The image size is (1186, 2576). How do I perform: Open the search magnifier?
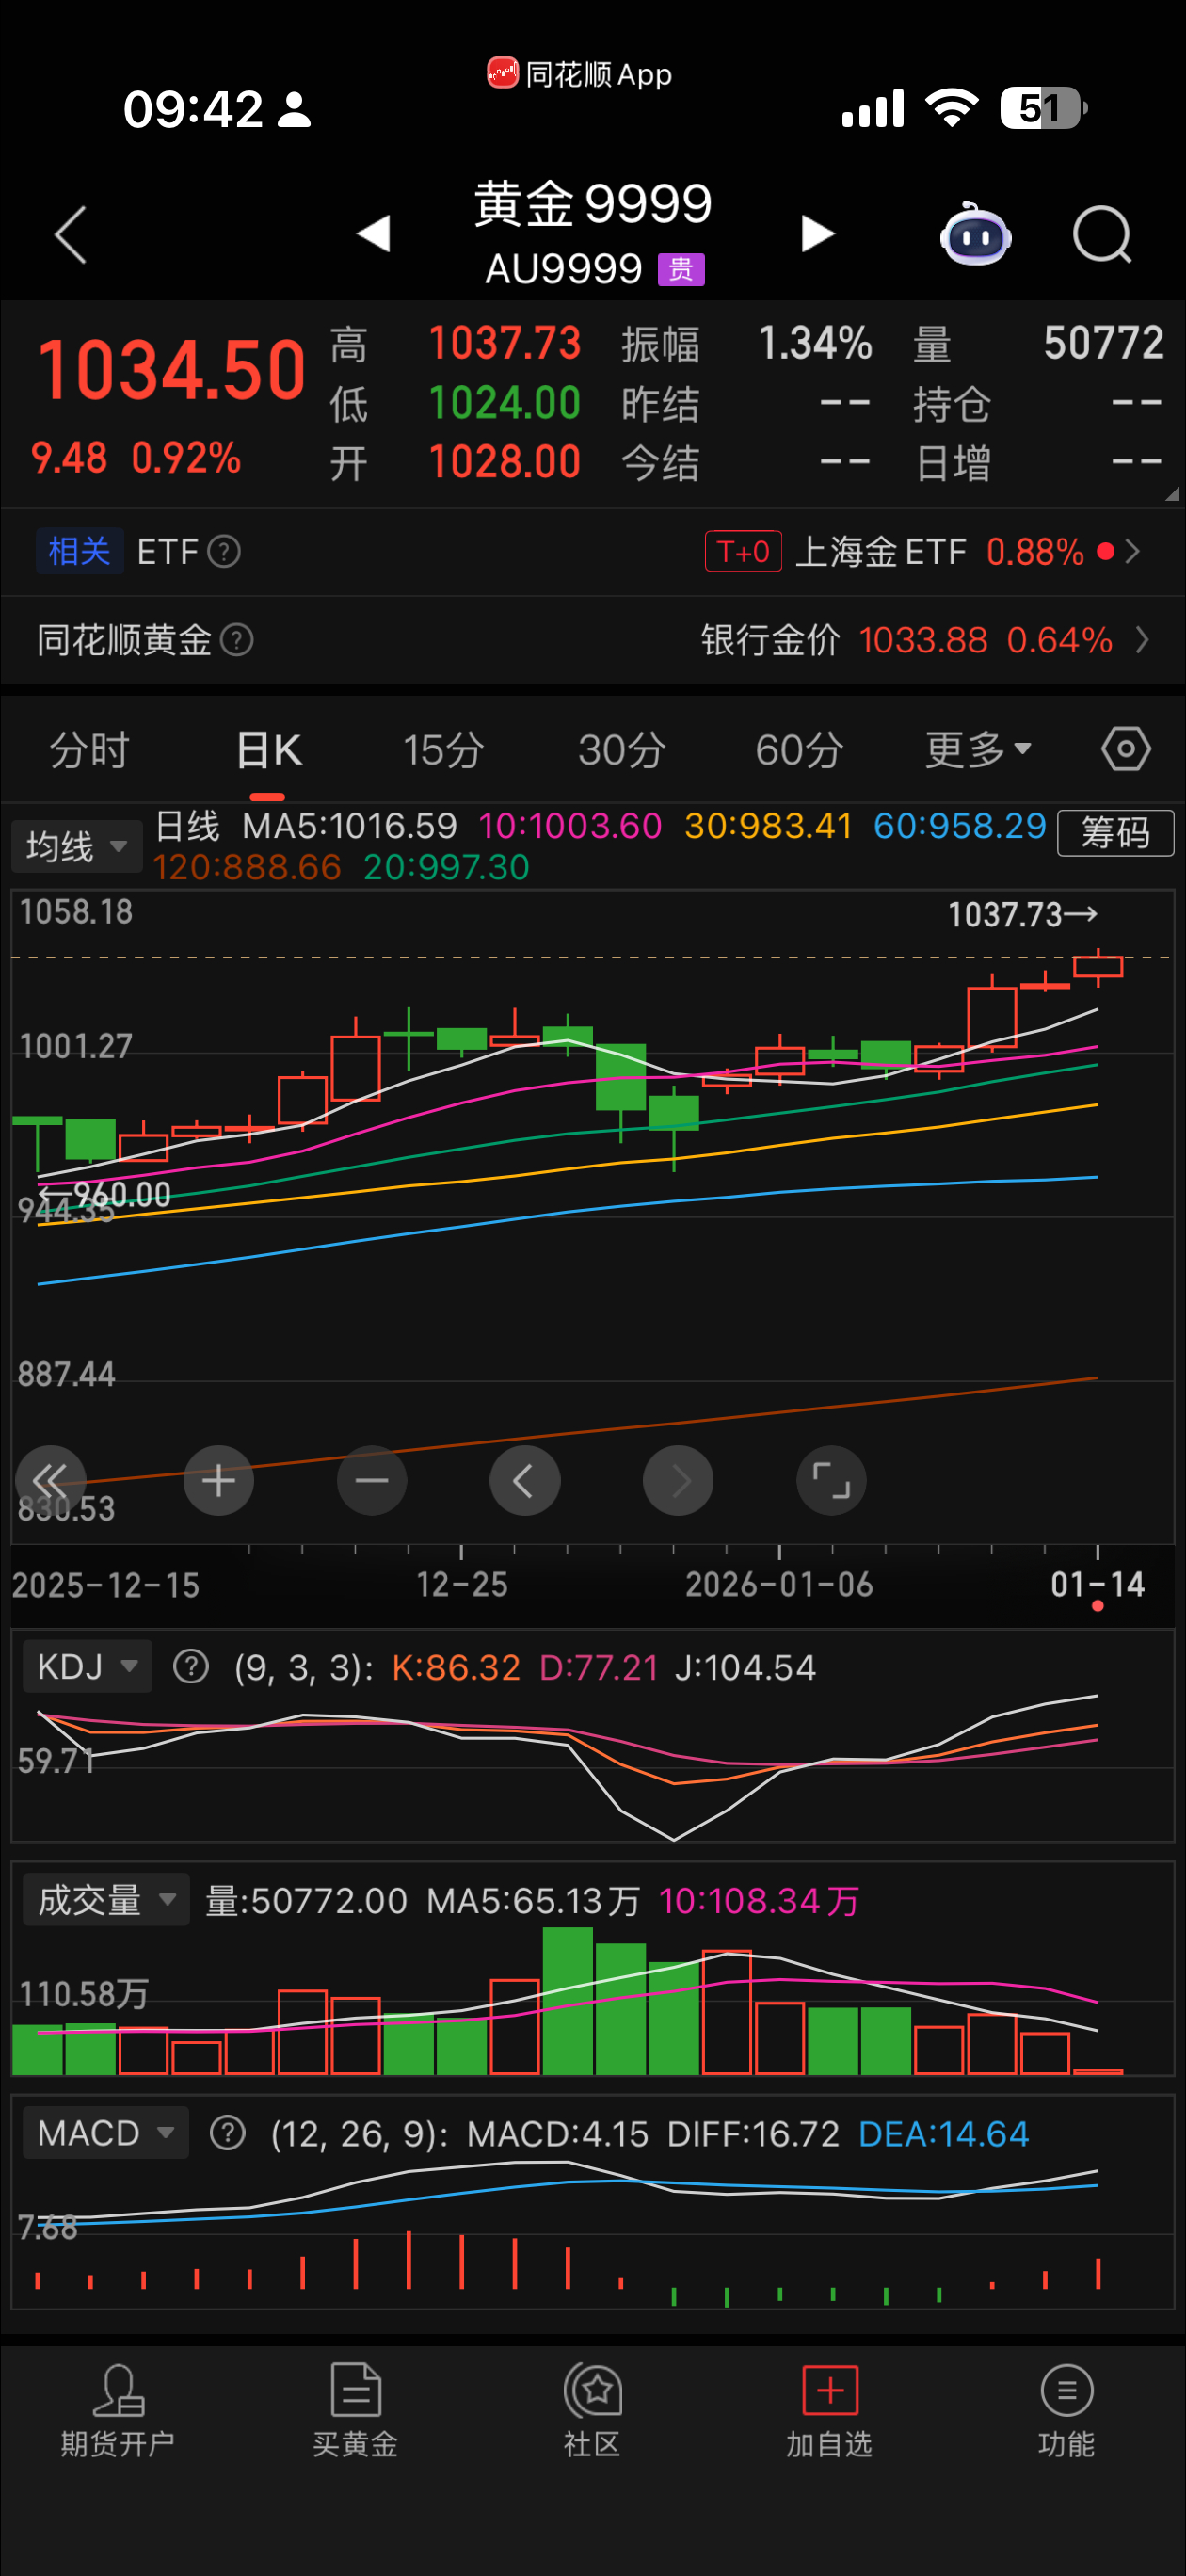click(1102, 235)
